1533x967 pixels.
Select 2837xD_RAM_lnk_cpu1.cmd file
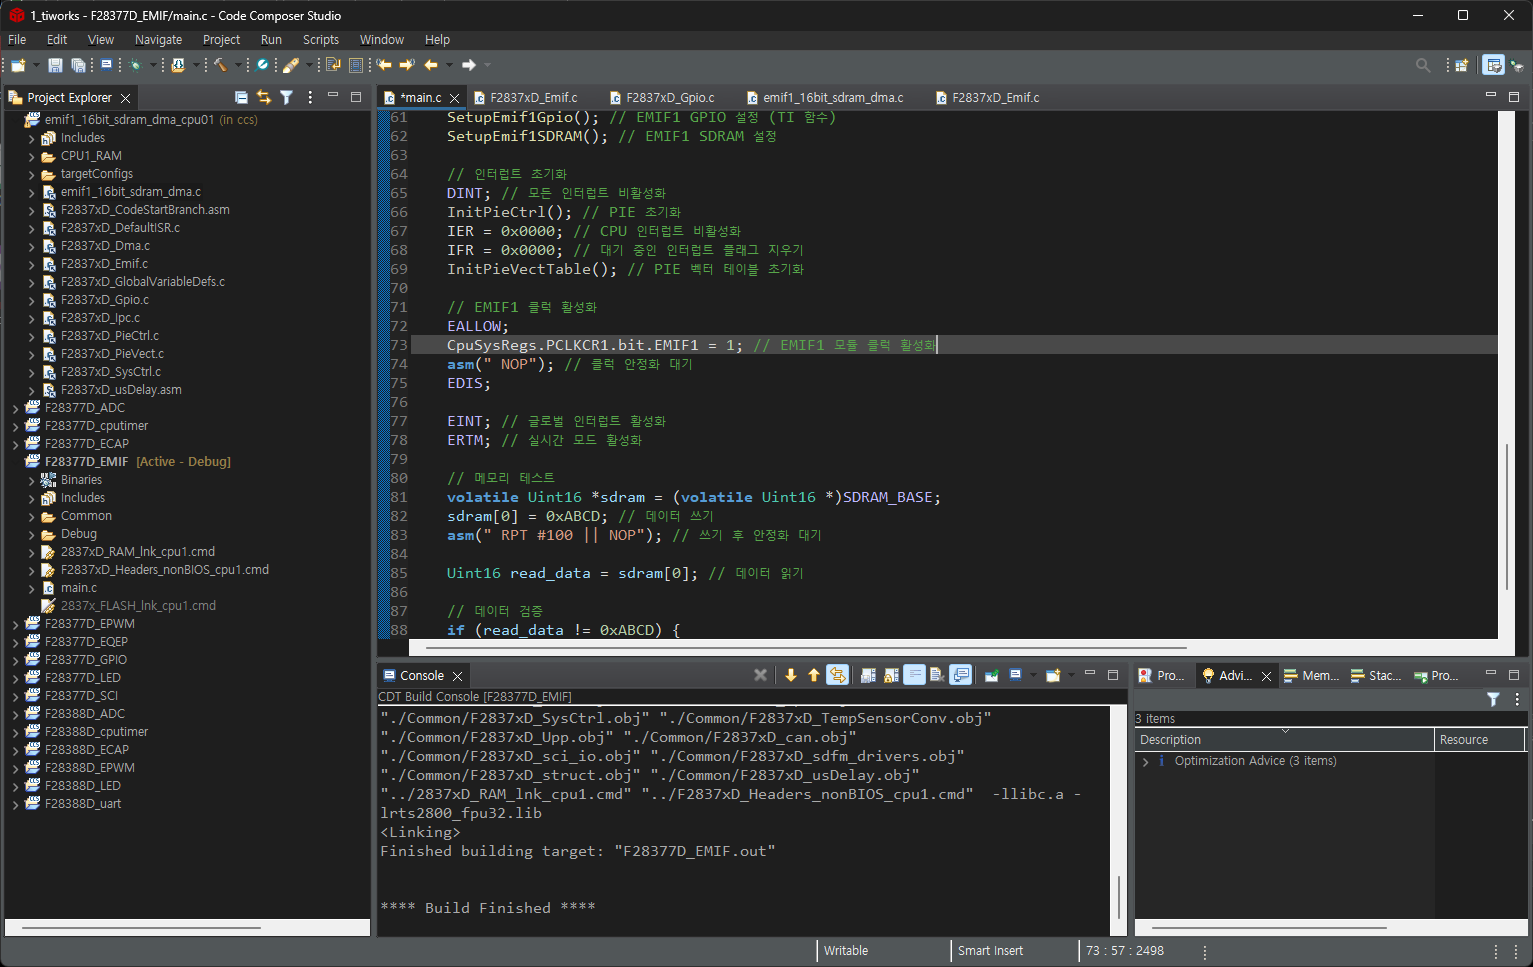(137, 552)
